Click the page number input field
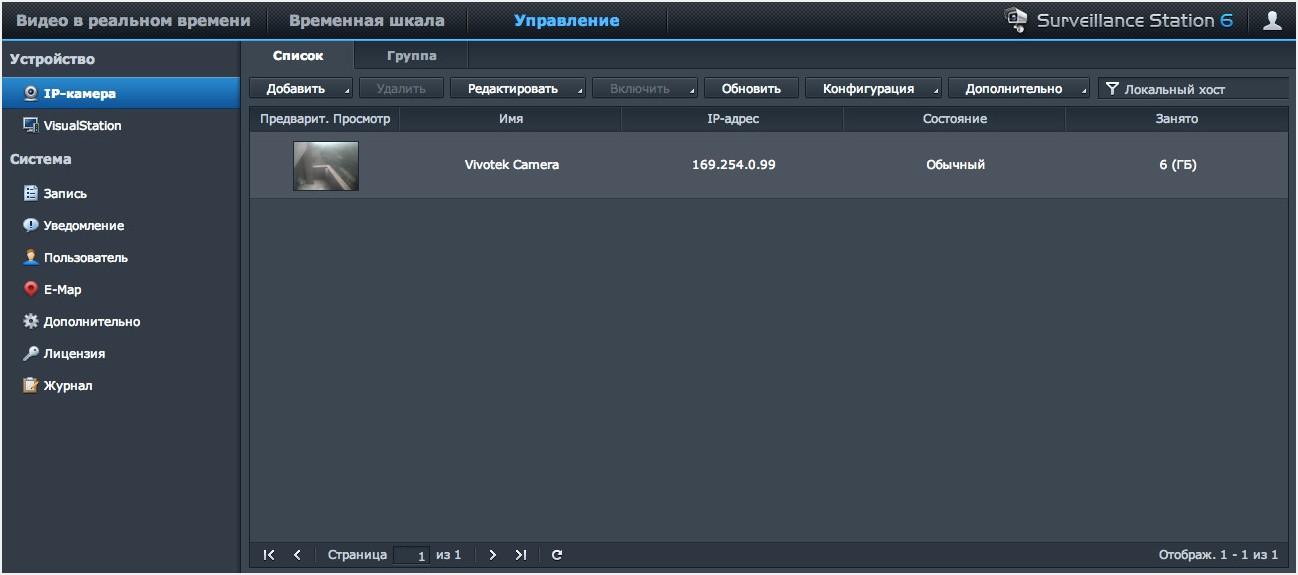The image size is (1298, 575). (x=411, y=555)
